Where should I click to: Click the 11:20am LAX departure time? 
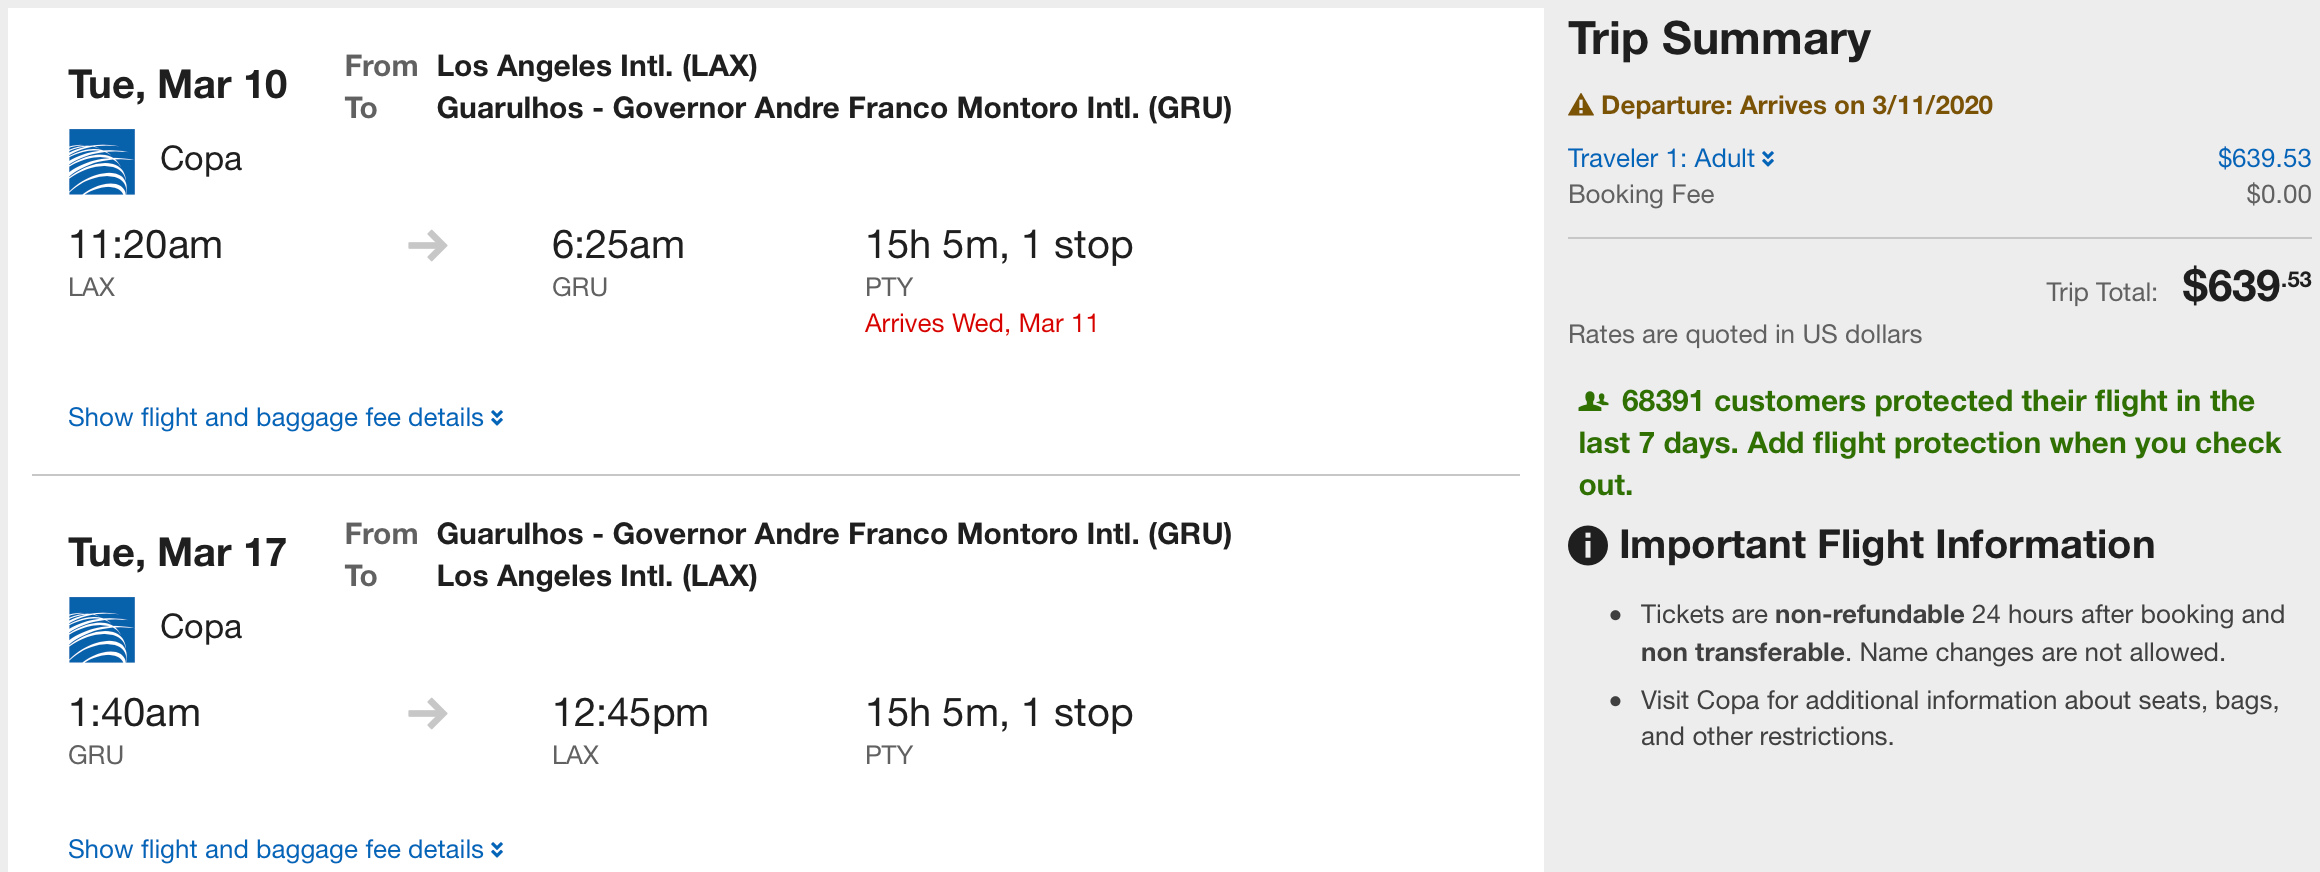point(145,246)
